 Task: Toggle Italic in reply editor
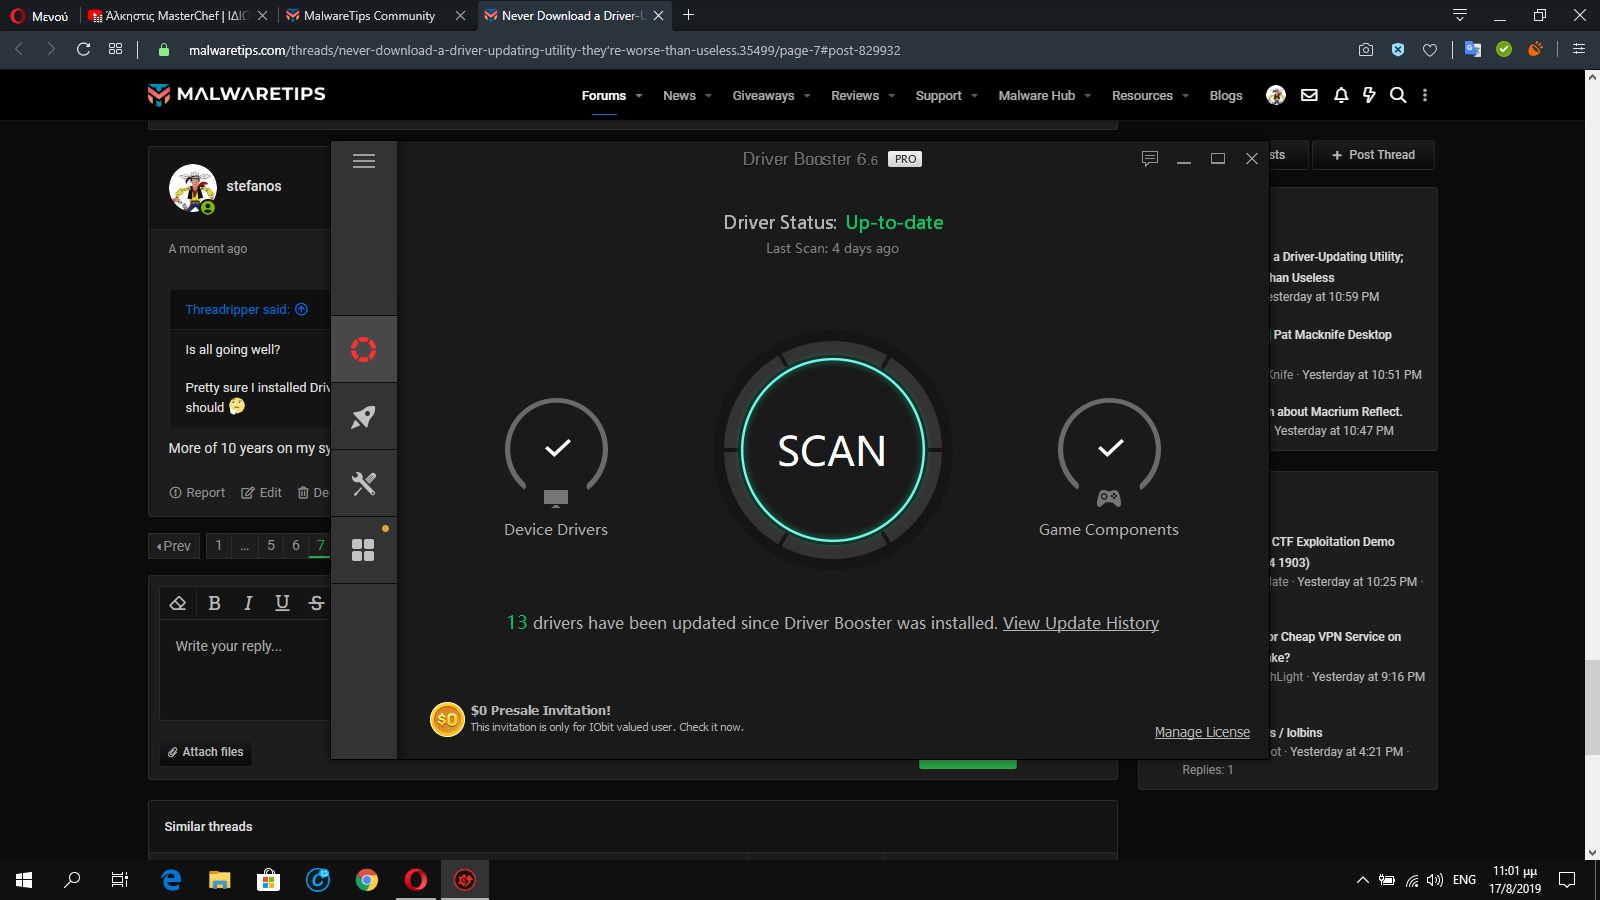point(248,603)
